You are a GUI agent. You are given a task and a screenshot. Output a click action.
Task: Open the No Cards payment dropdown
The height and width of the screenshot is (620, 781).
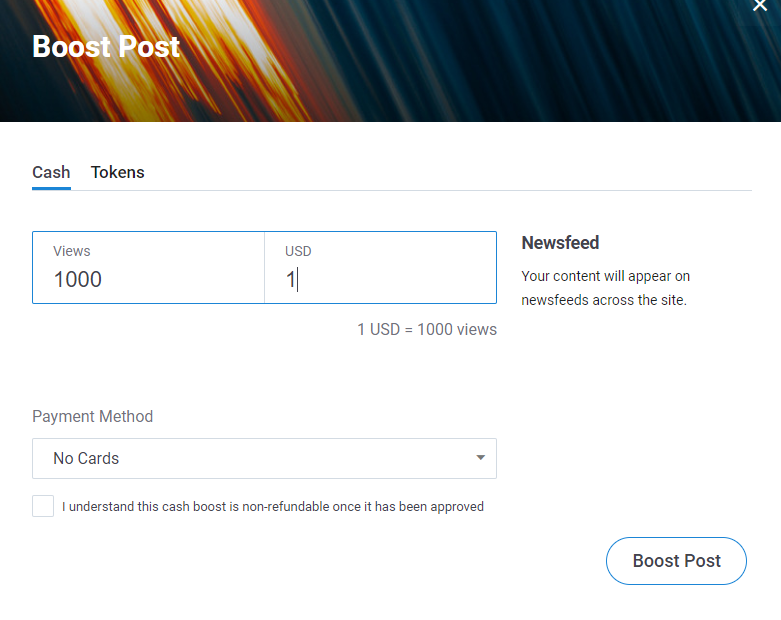[x=264, y=458]
